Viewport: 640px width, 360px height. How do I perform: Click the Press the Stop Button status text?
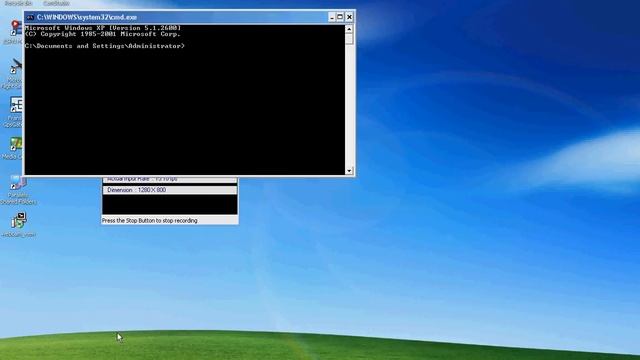149,220
